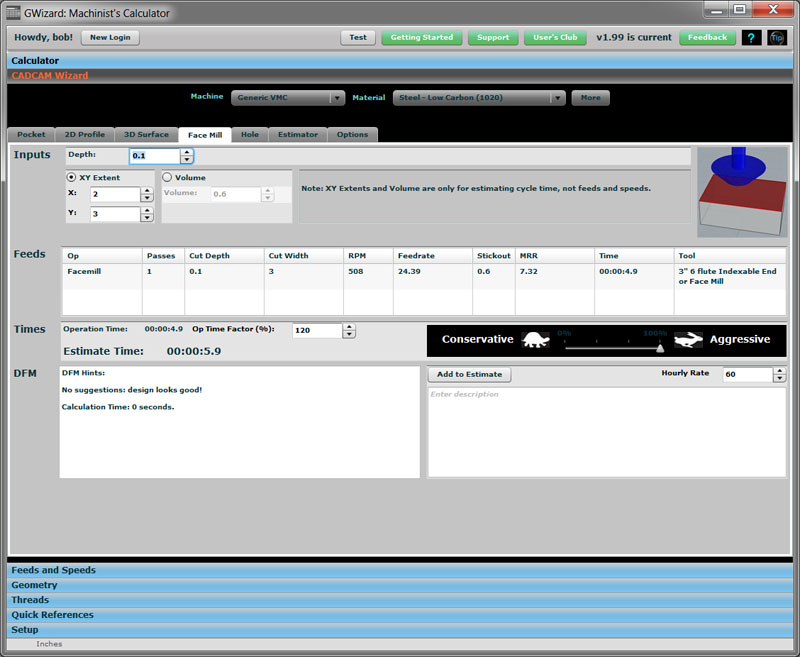The height and width of the screenshot is (657, 800).
Task: Click the Conservative-Aggressive slider handle
Action: pyautogui.click(x=660, y=348)
